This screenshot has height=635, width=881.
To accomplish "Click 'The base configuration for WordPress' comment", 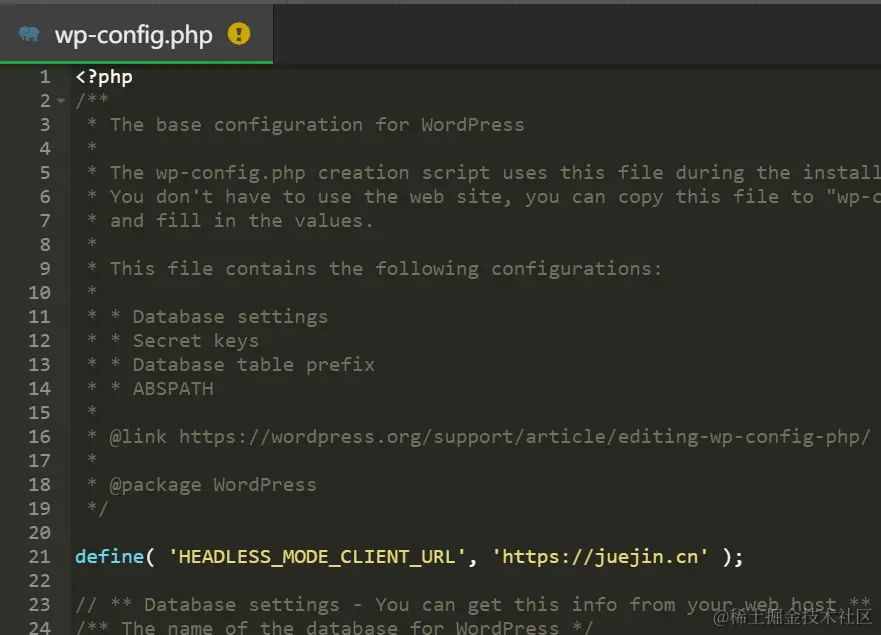I will 317,125.
